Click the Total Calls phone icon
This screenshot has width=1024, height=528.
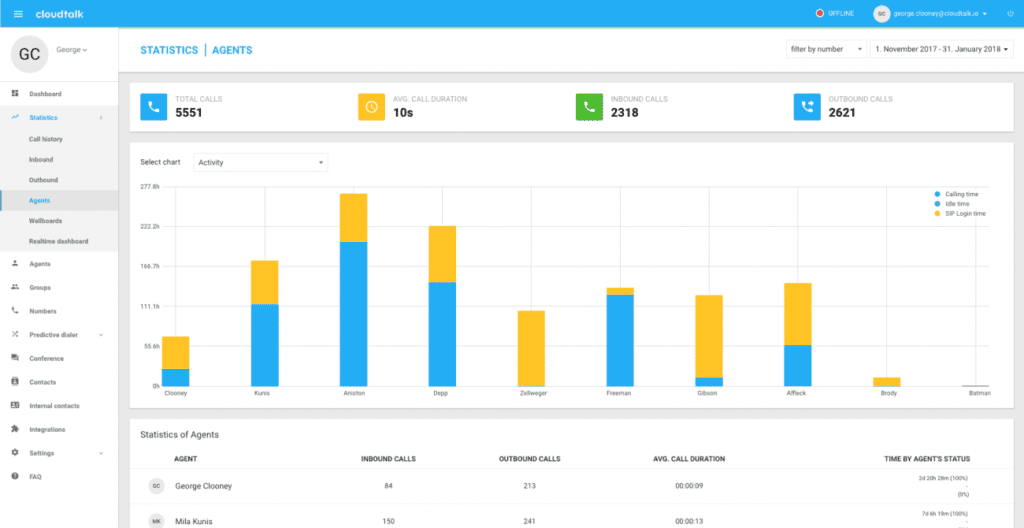point(153,107)
